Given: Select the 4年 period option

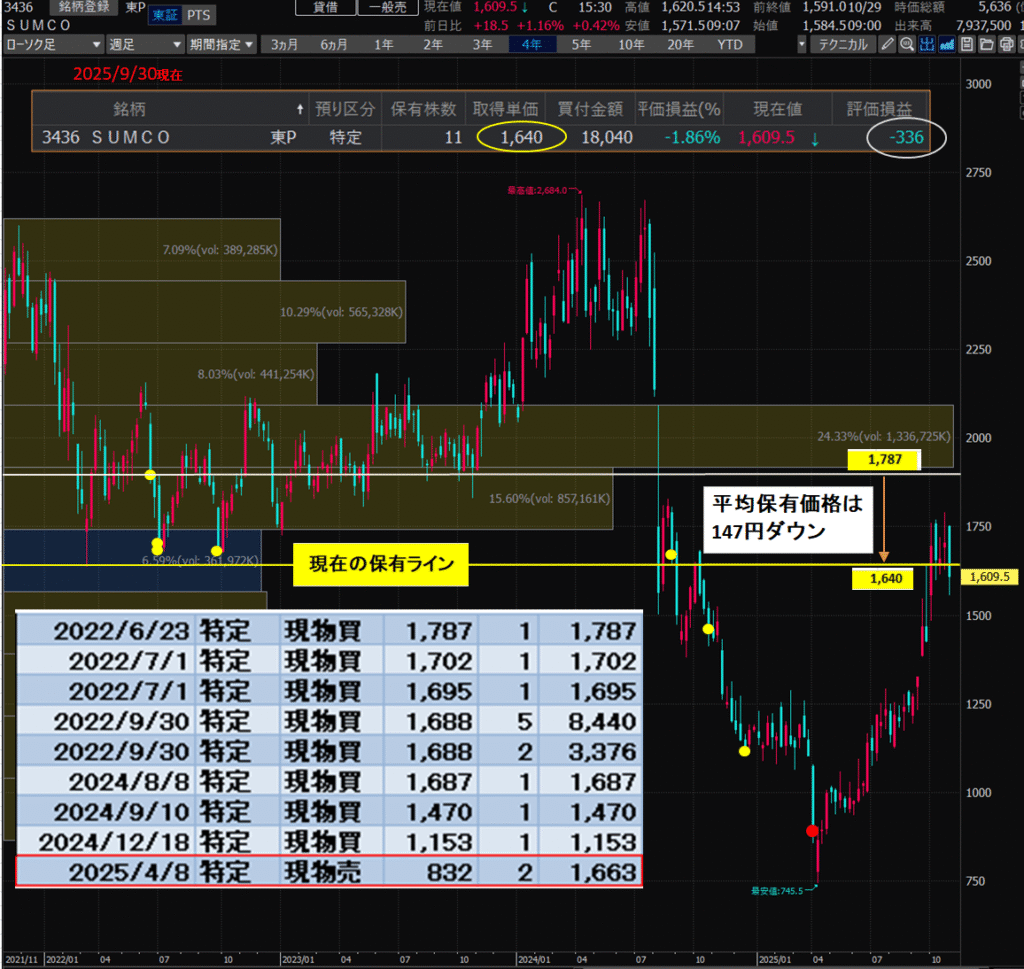Looking at the screenshot, I should pyautogui.click(x=530, y=44).
